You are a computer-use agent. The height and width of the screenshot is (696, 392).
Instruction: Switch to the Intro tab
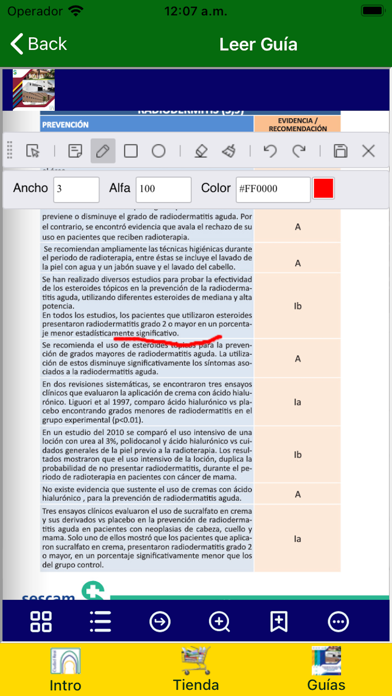[65, 669]
